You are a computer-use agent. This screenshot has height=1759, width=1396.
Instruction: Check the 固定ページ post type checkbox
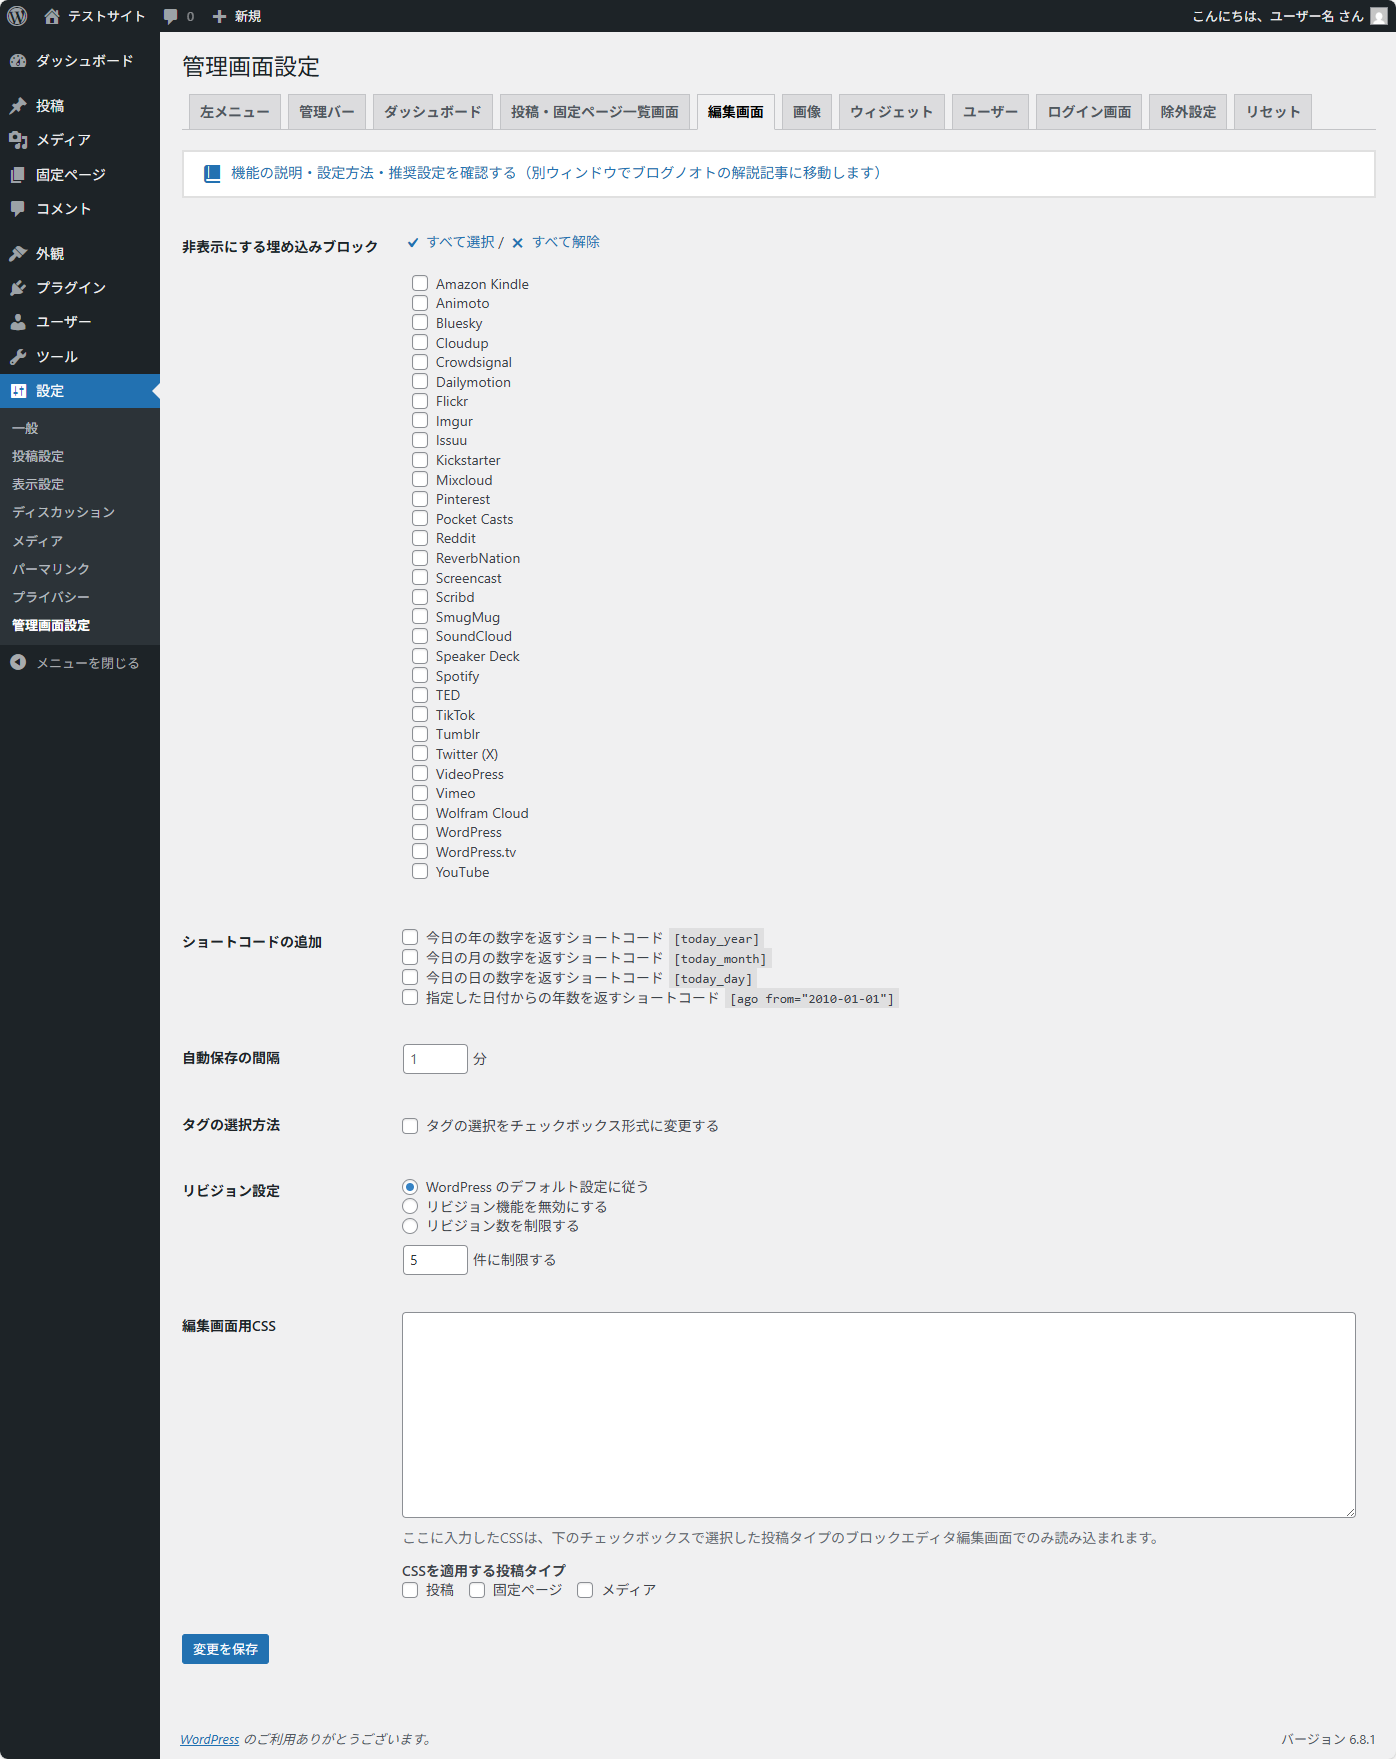(x=477, y=1590)
